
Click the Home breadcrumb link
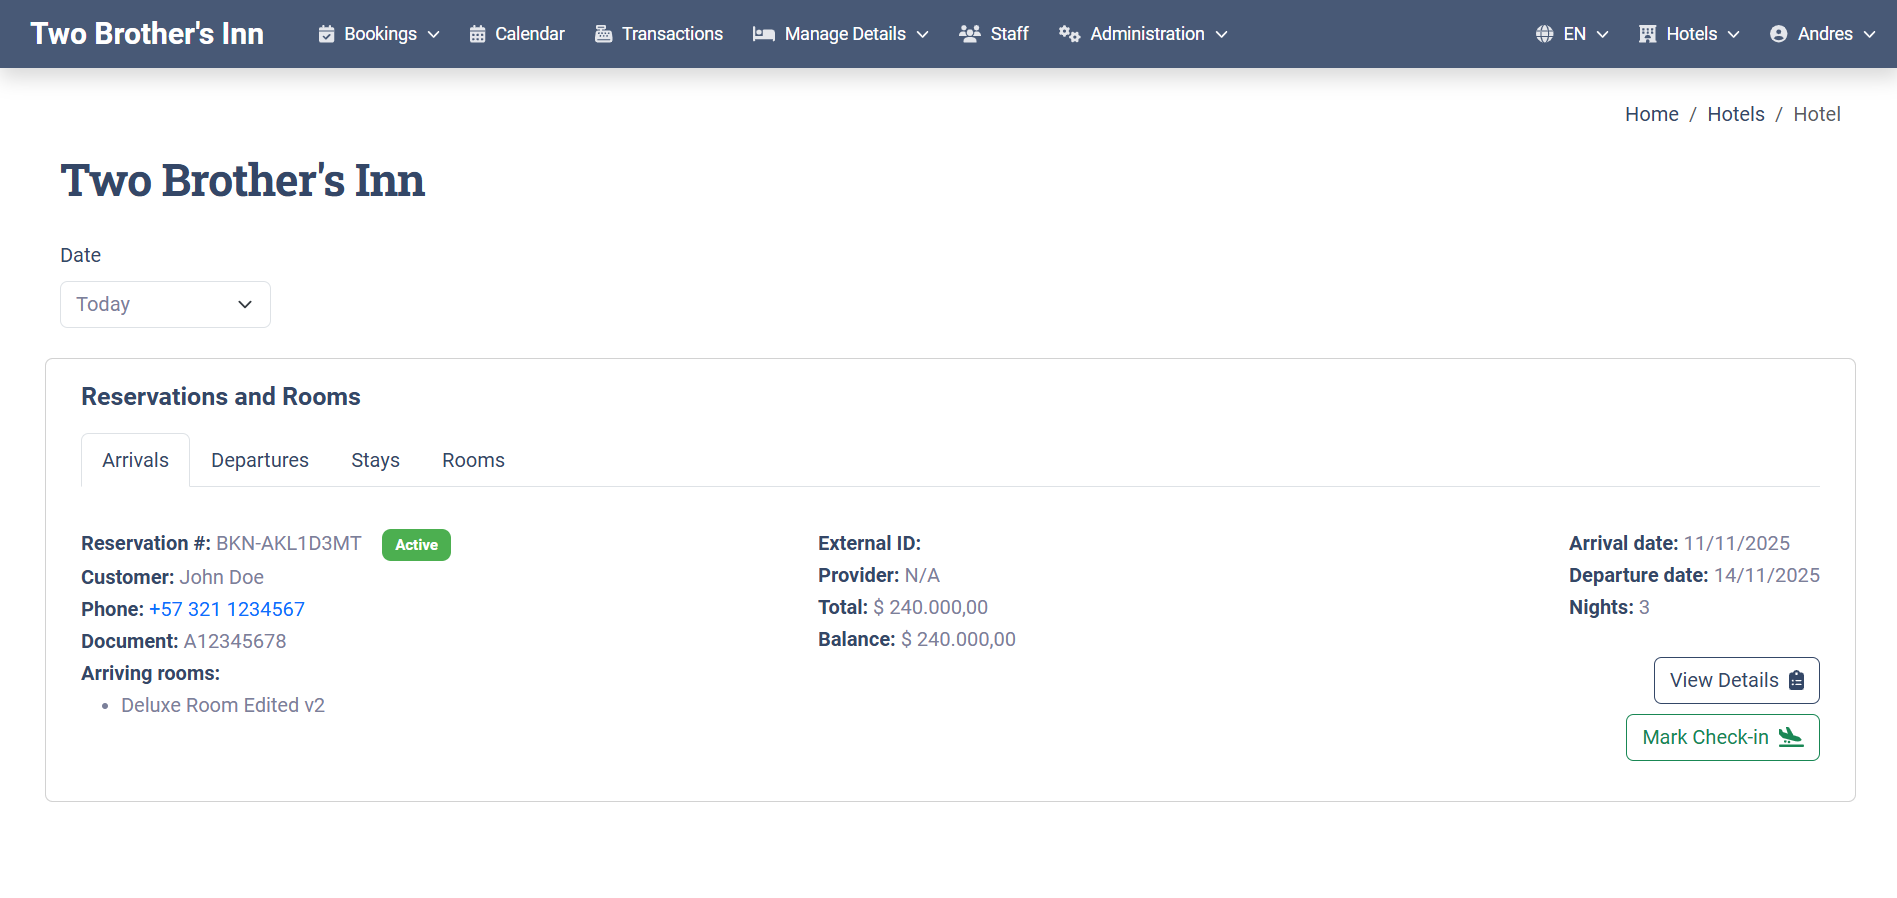1651,114
